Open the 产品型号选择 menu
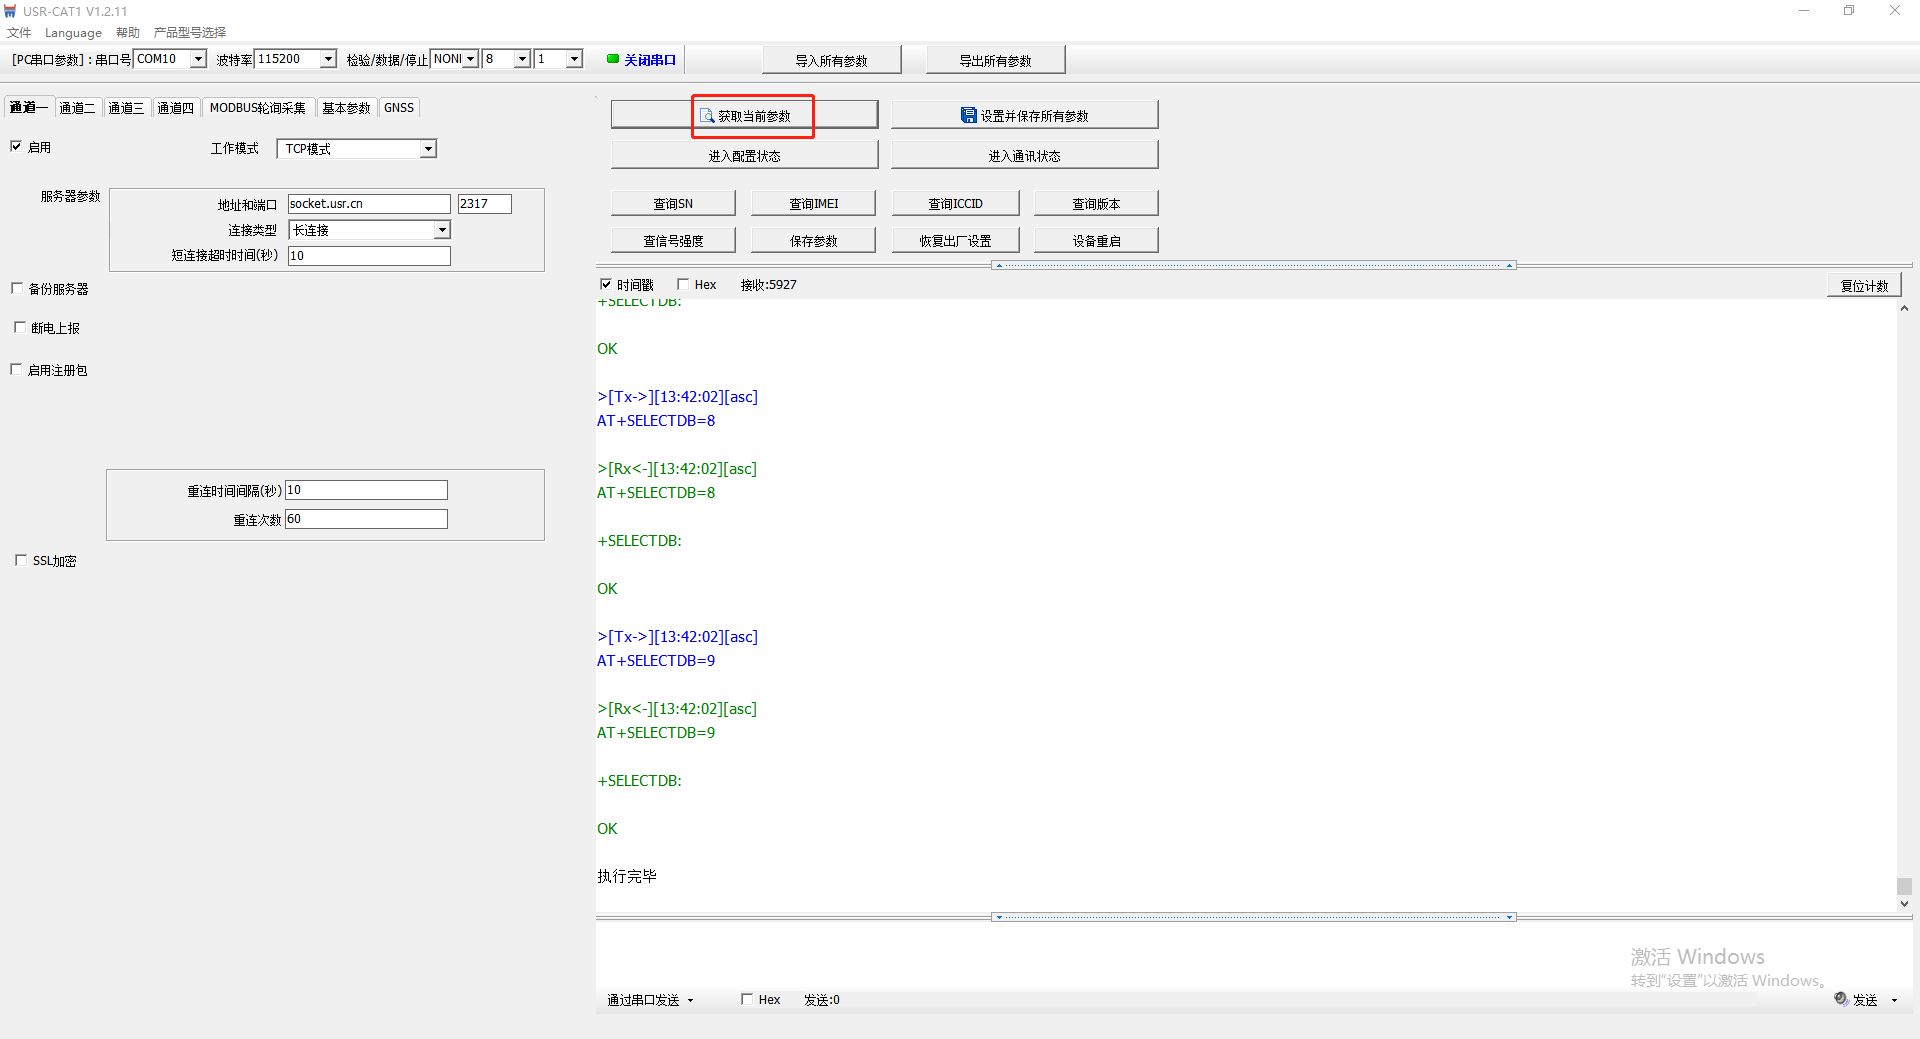This screenshot has width=1920, height=1039. click(190, 32)
